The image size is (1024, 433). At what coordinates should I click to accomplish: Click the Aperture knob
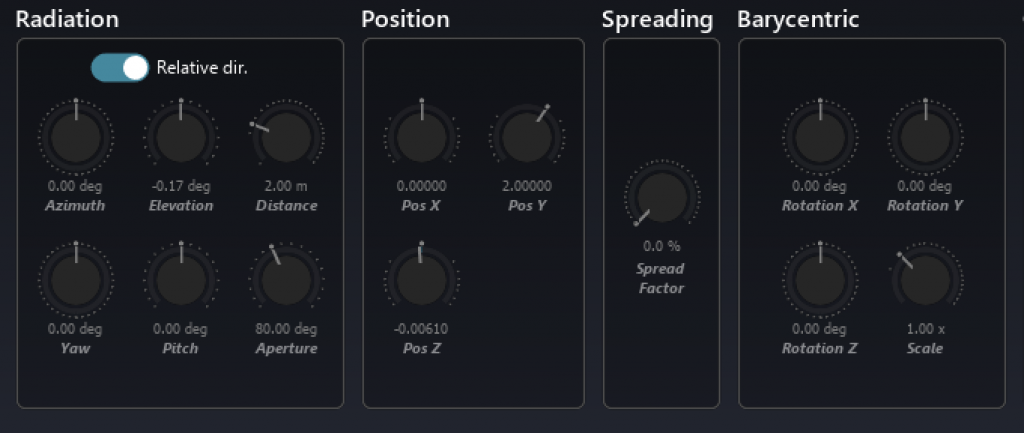point(286,280)
